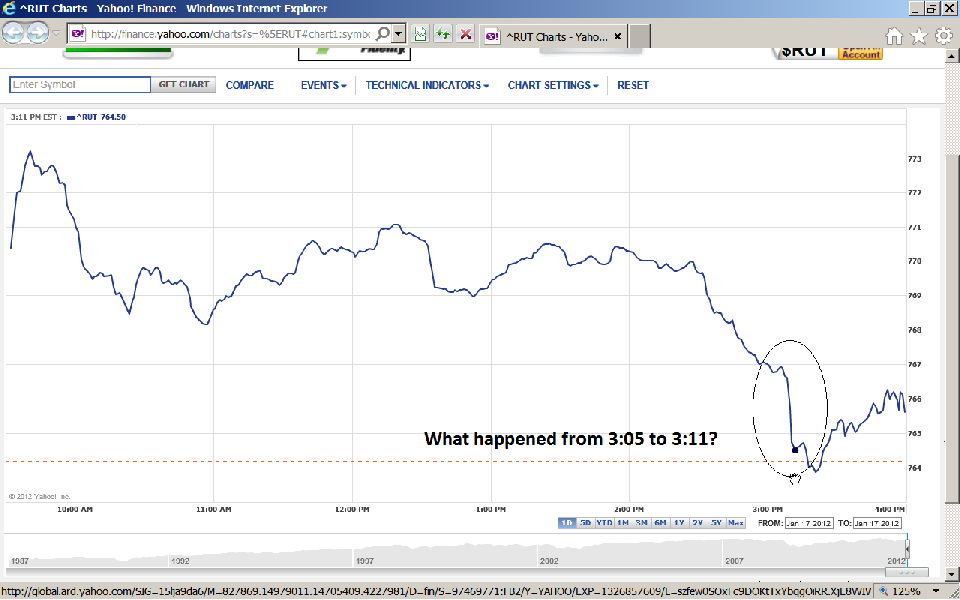Viewport: 960px width, 600px height.
Task: Open the recent pages dropdown arrow beside Forward
Action: [56, 32]
